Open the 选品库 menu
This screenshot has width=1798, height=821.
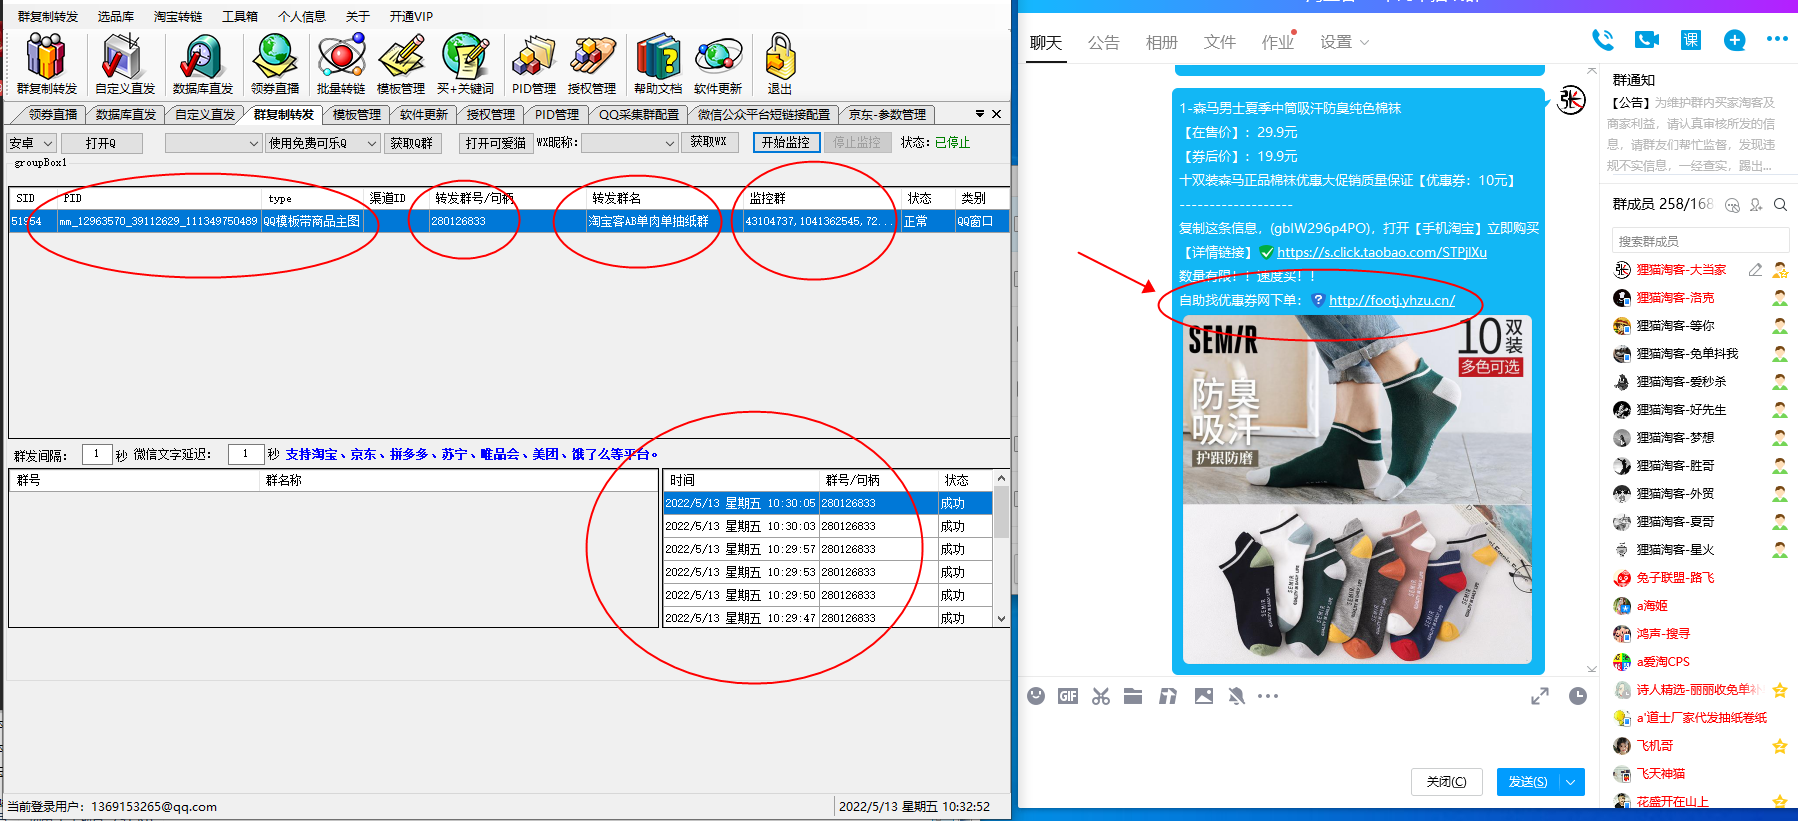pos(115,16)
